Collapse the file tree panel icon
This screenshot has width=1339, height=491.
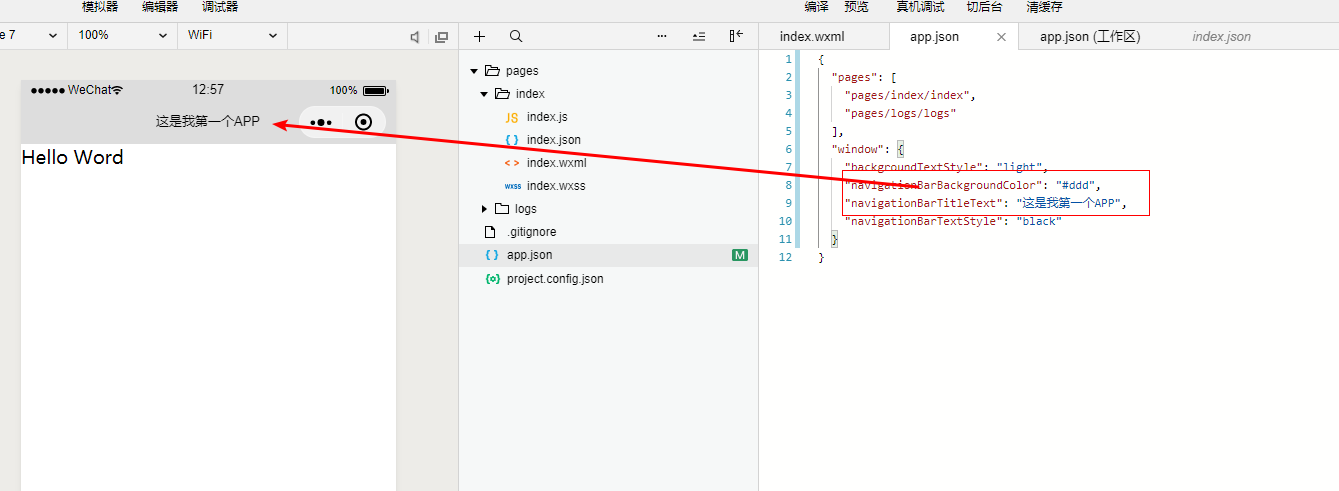coord(736,36)
